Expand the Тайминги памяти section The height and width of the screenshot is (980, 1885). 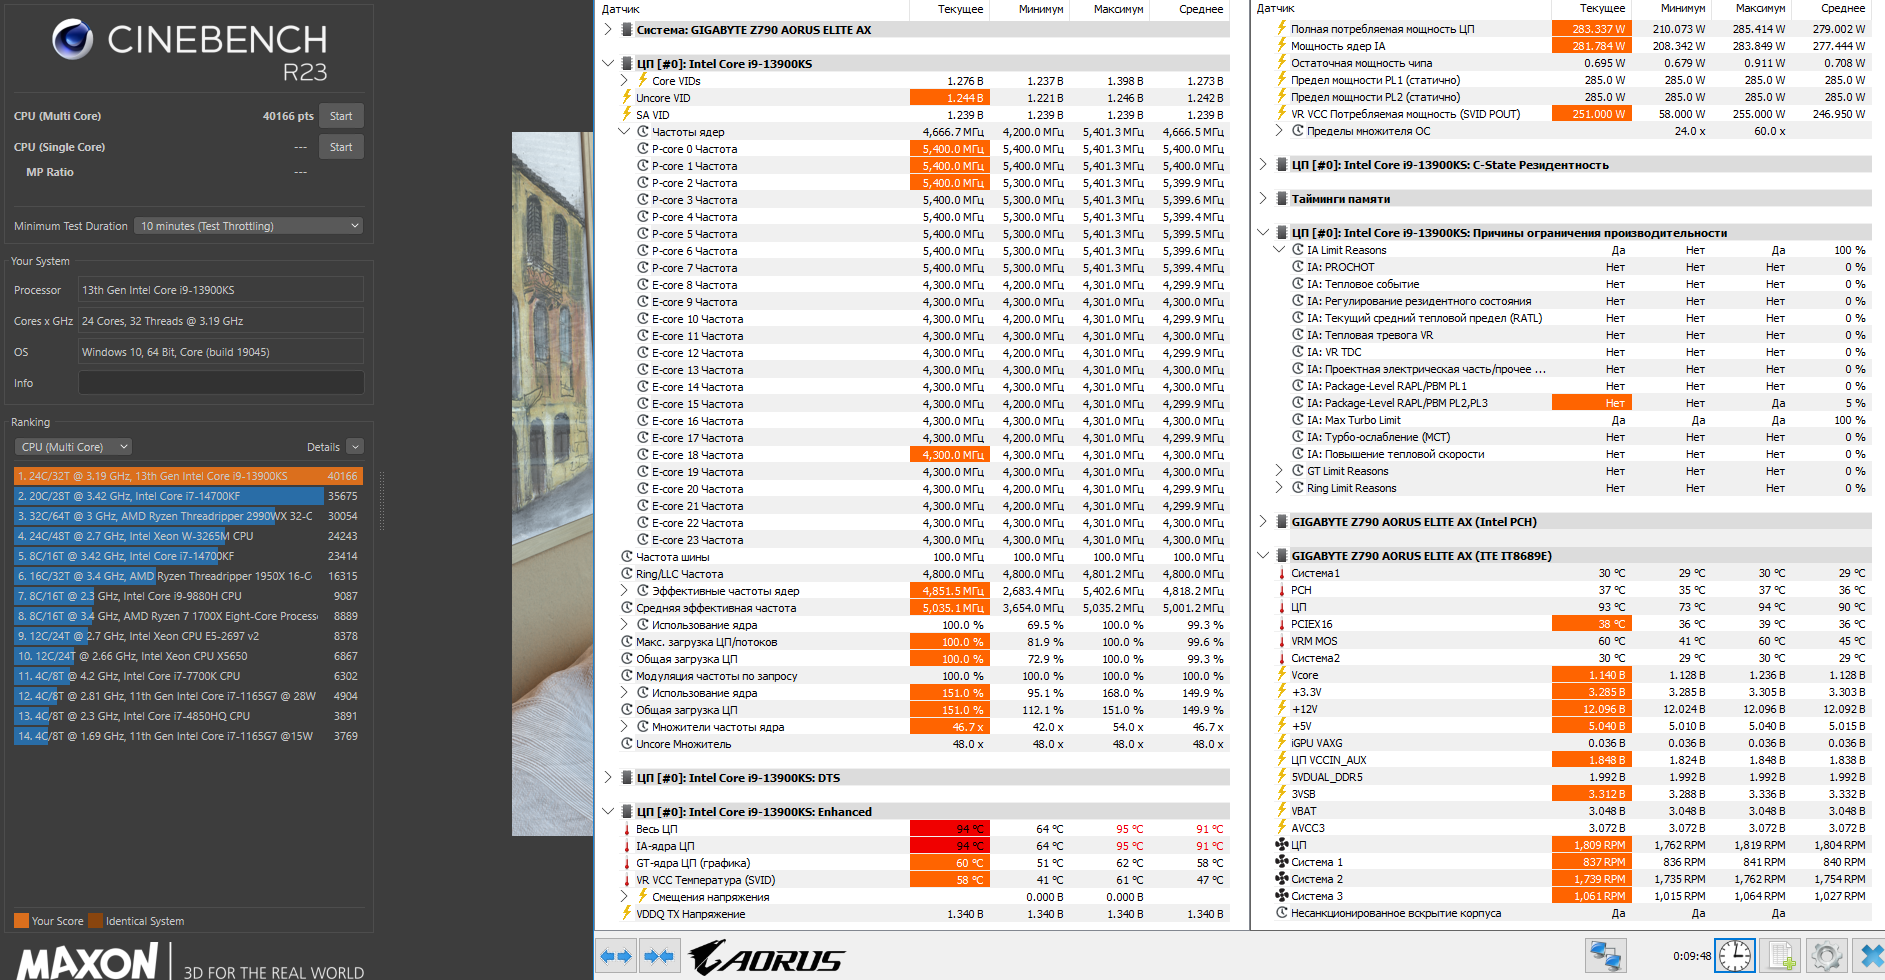pos(1263,199)
